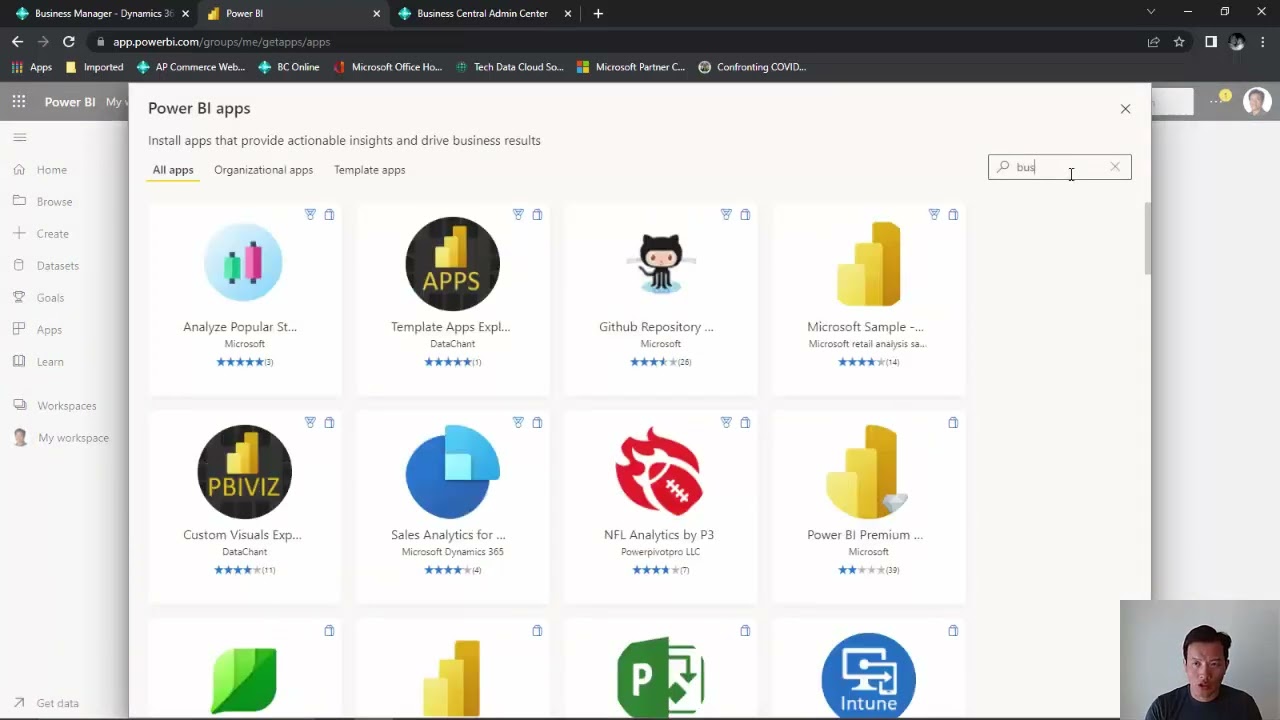Go back in browser history

[x=17, y=42]
